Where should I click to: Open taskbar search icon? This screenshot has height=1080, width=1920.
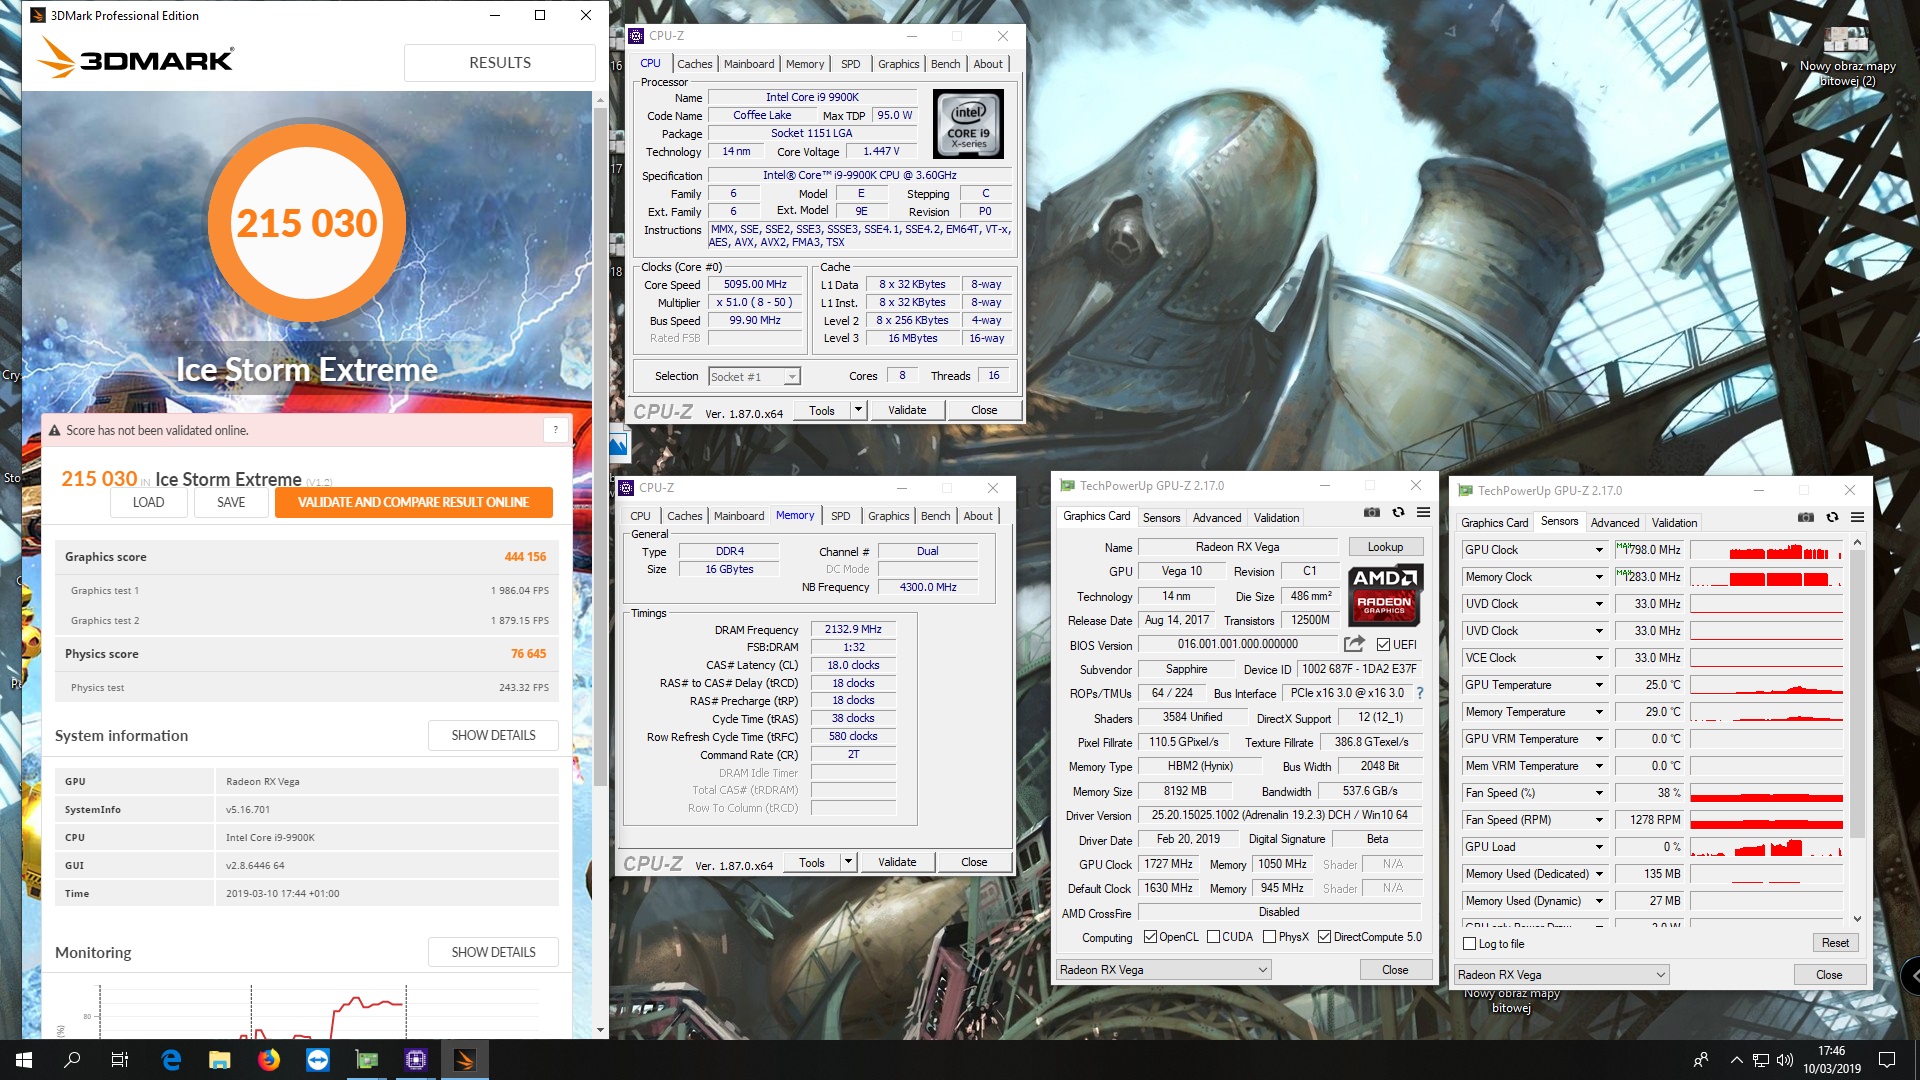point(72,1060)
